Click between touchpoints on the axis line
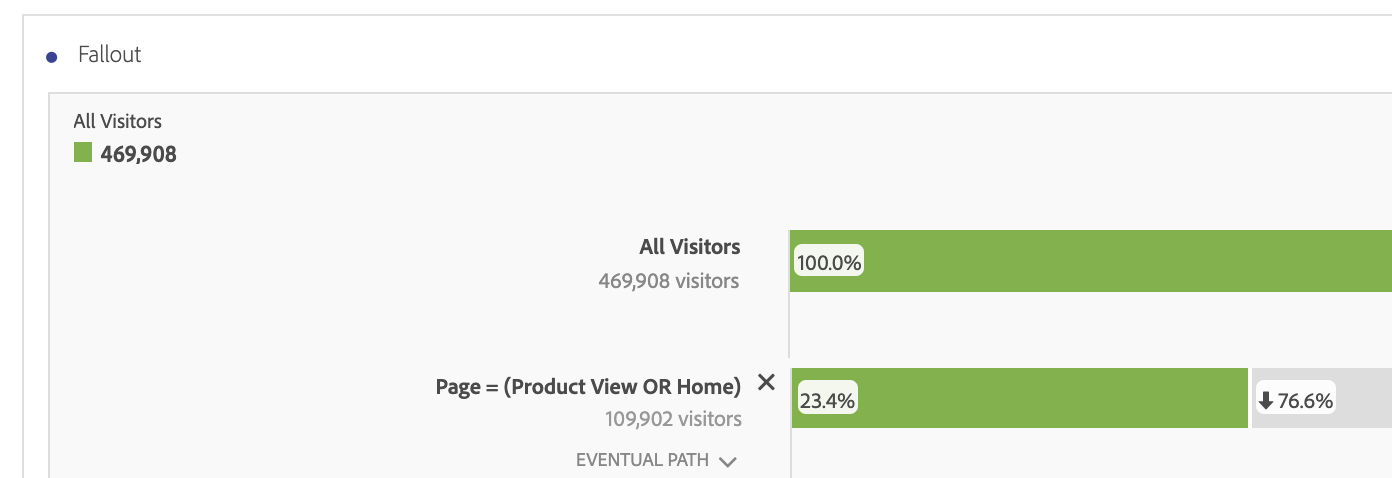The height and width of the screenshot is (478, 1392). pos(790,325)
